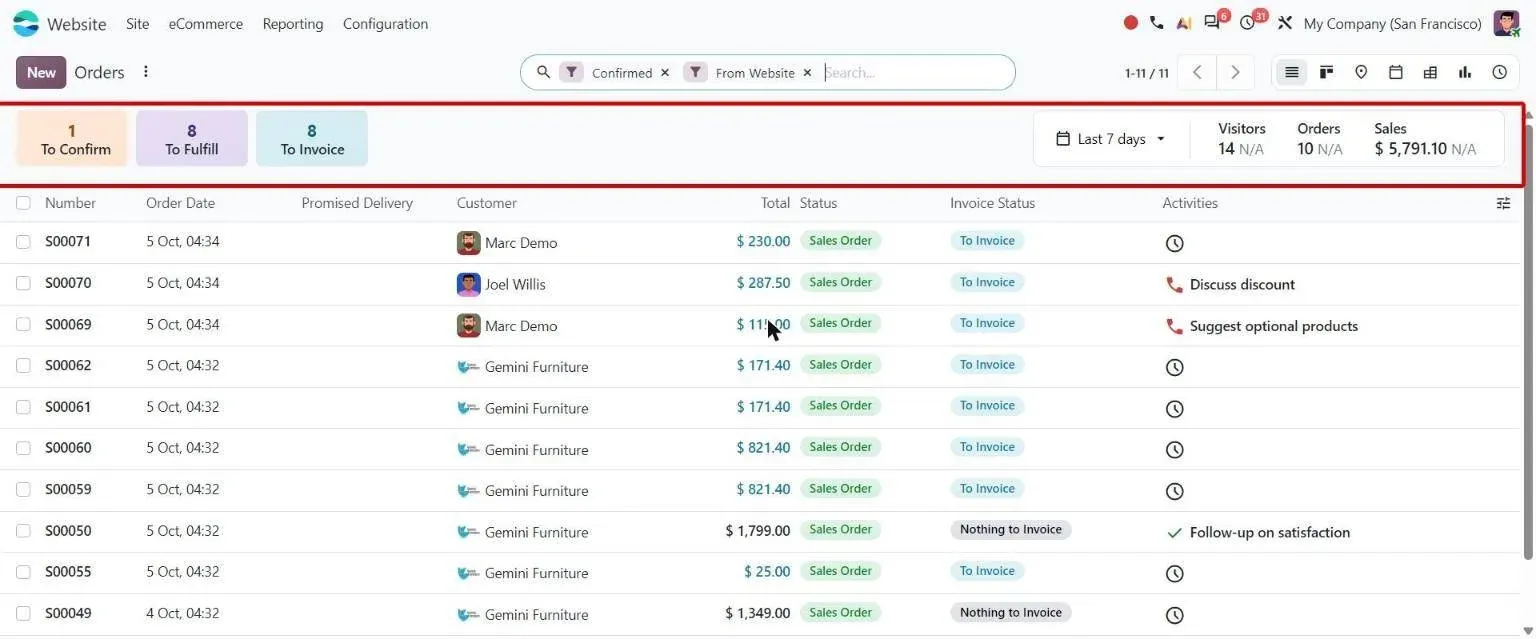Filter by the To Invoice card

312,139
